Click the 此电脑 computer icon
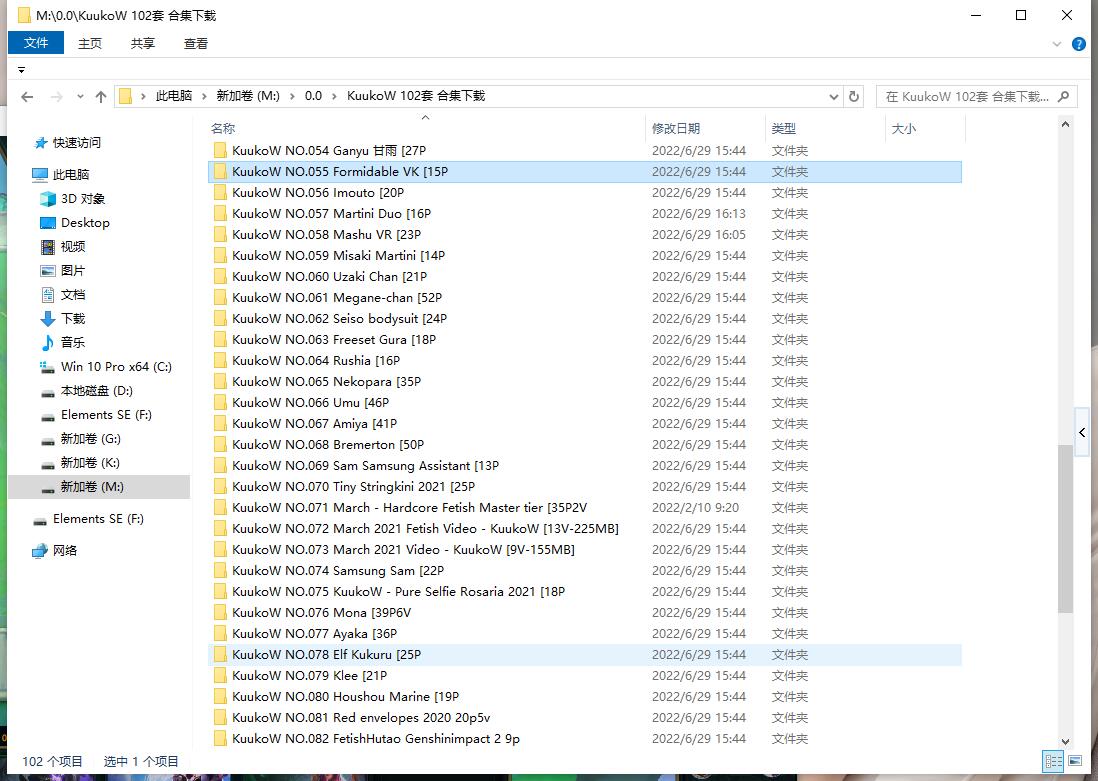Screen dimensions: 1098x781 pos(40,174)
